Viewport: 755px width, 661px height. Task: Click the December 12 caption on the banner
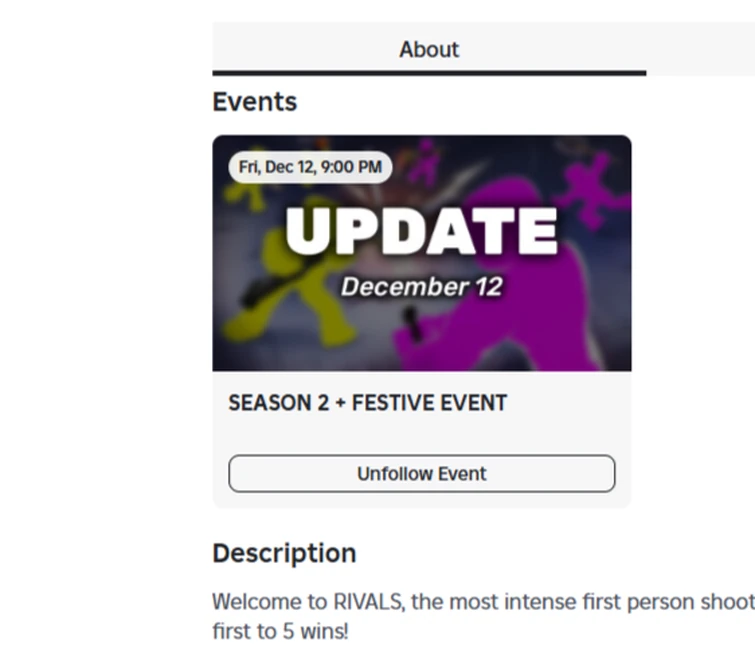(421, 287)
